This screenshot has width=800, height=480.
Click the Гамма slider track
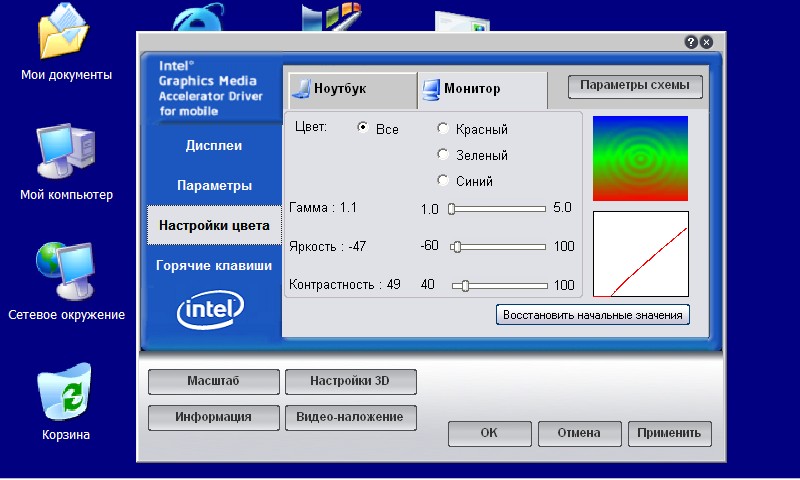point(498,209)
